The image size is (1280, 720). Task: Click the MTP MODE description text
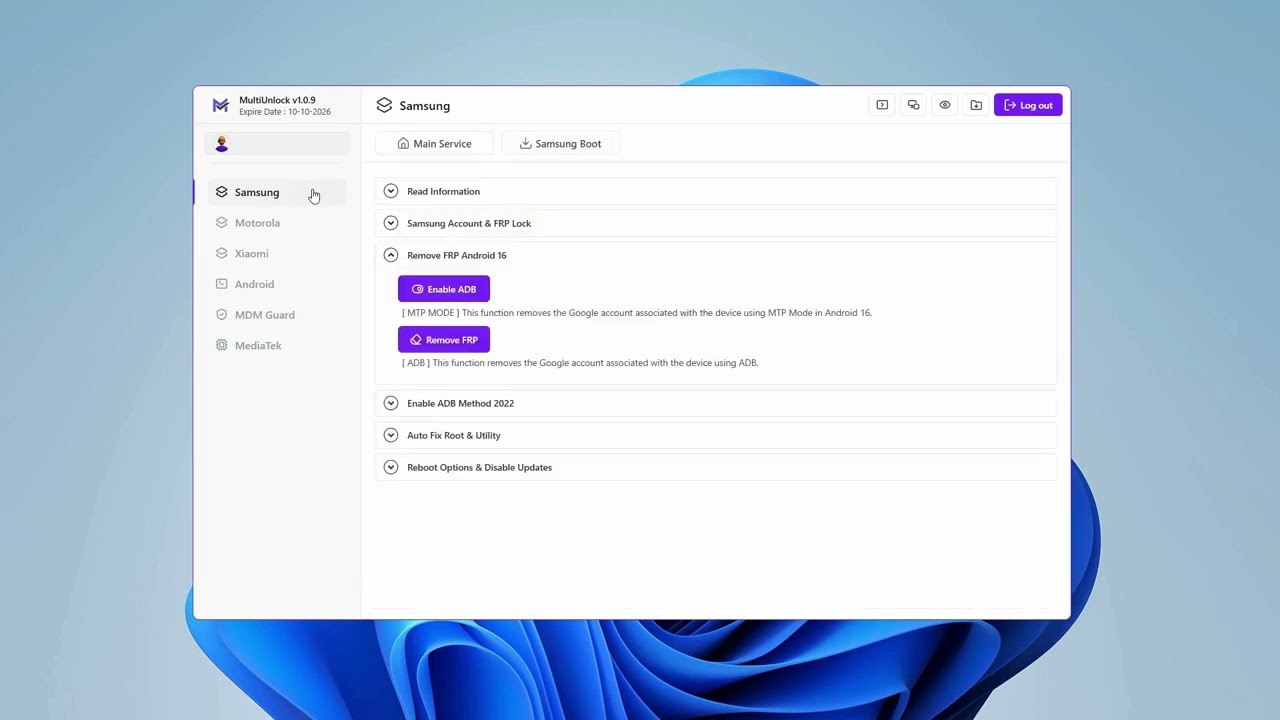pyautogui.click(x=637, y=313)
